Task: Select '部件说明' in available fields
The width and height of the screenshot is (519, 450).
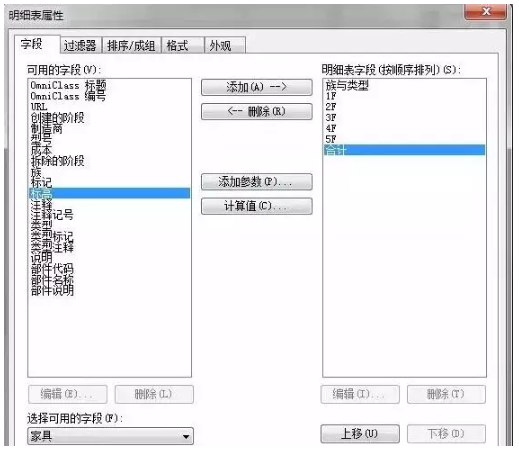Action: pyautogui.click(x=109, y=290)
